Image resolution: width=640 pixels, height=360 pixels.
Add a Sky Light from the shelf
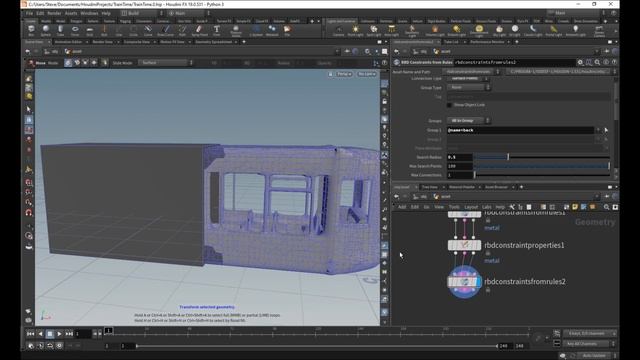click(499, 30)
